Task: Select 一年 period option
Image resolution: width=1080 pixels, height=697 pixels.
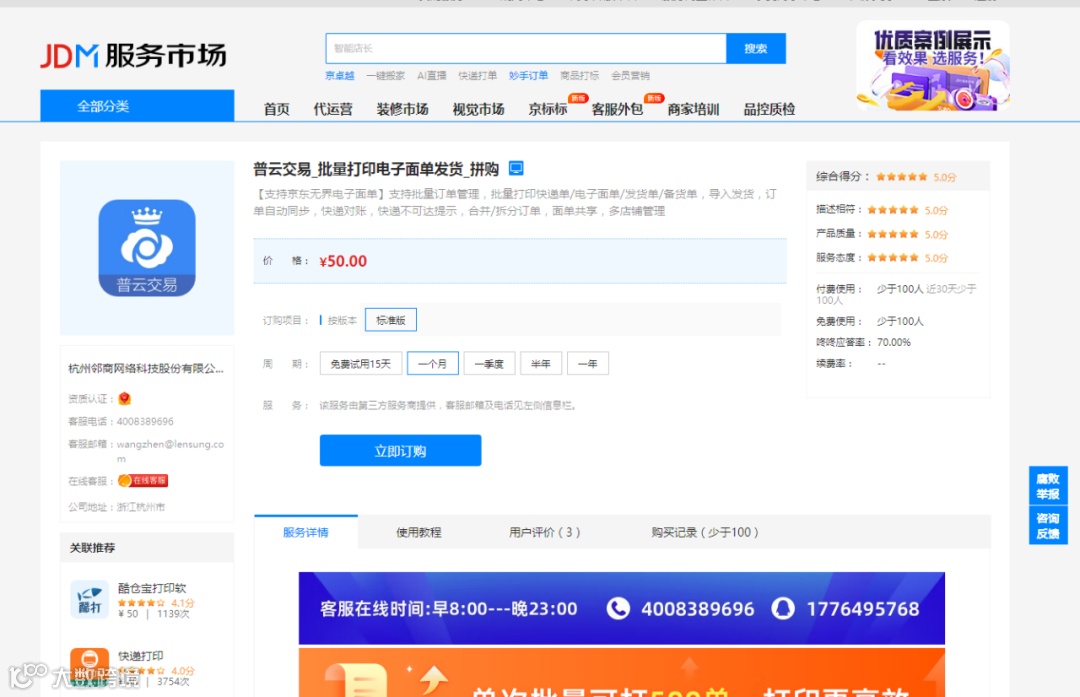Action: pyautogui.click(x=588, y=364)
